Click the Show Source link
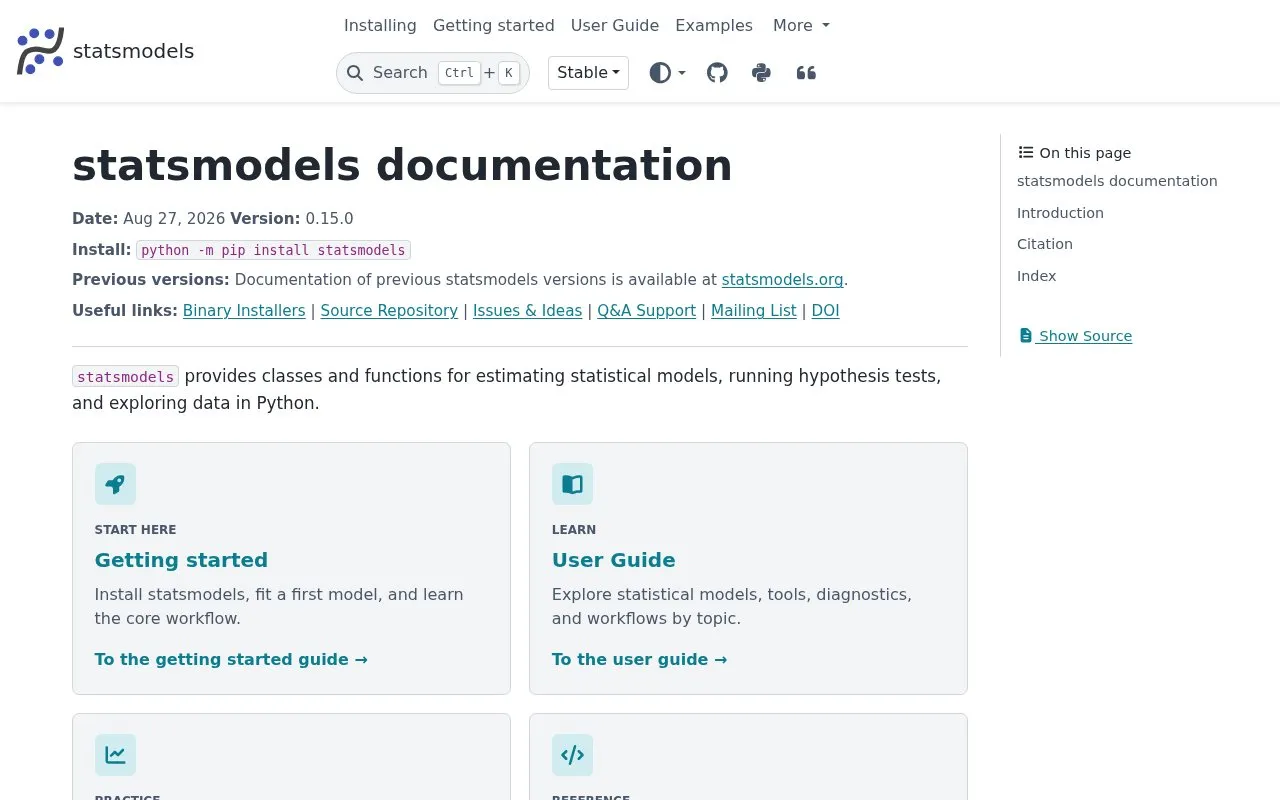 pos(1075,336)
